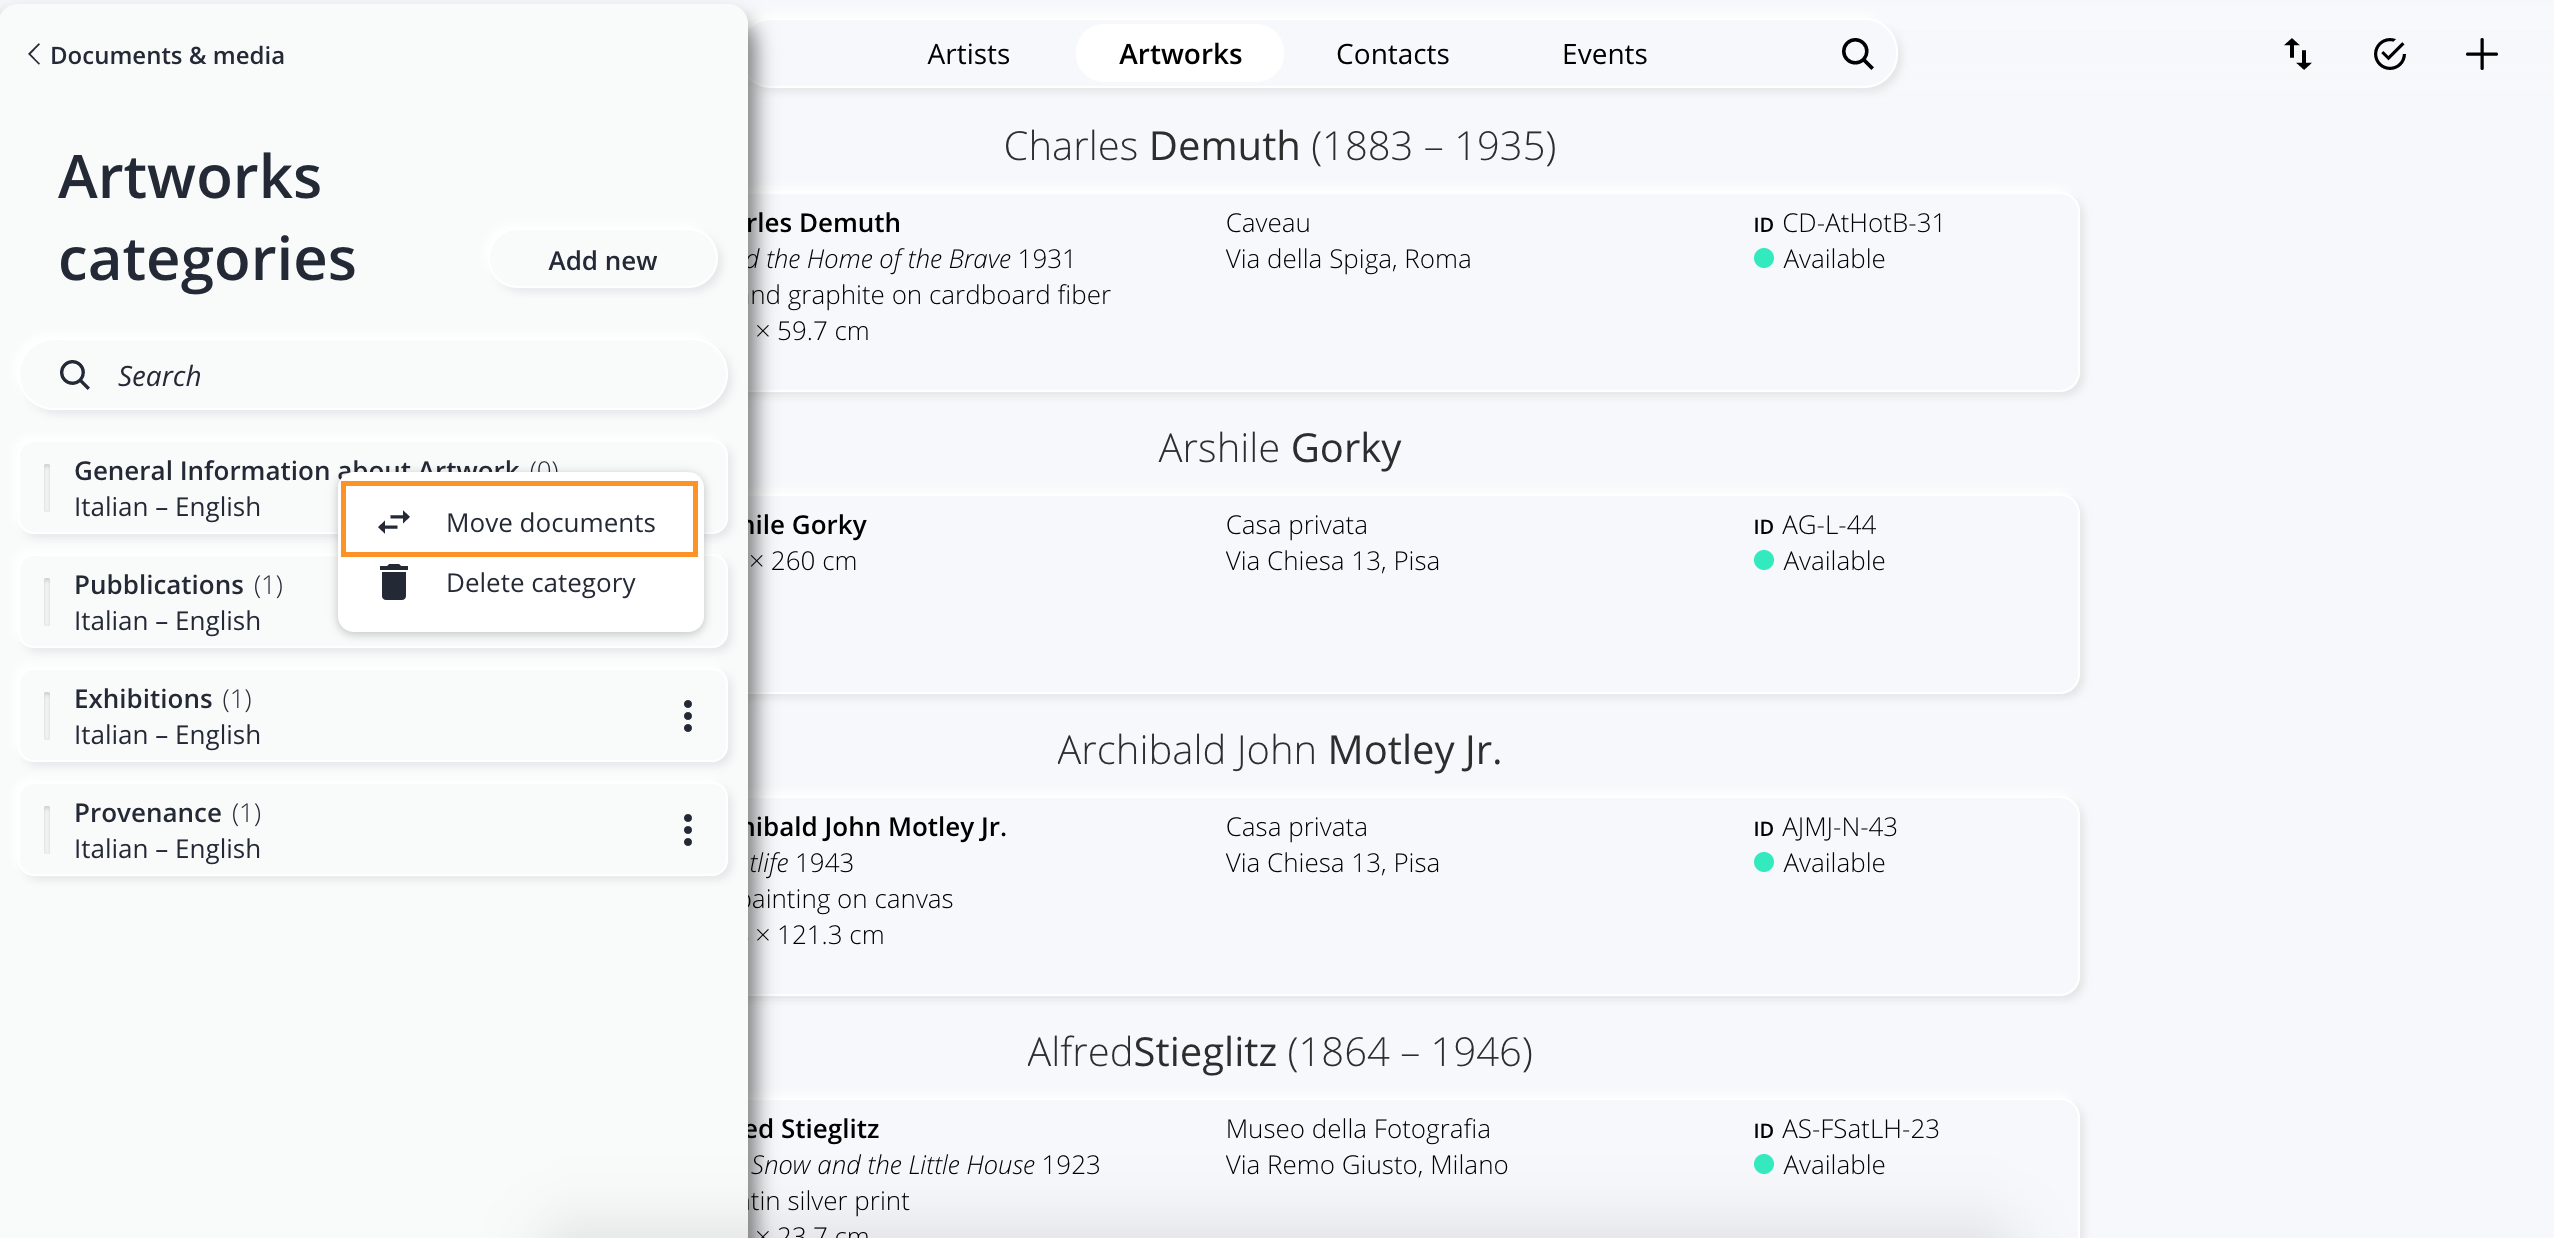Screen dimensions: 2554x1238
Task: Click the drag handle of the Exhibitions row
Action: click(47, 716)
